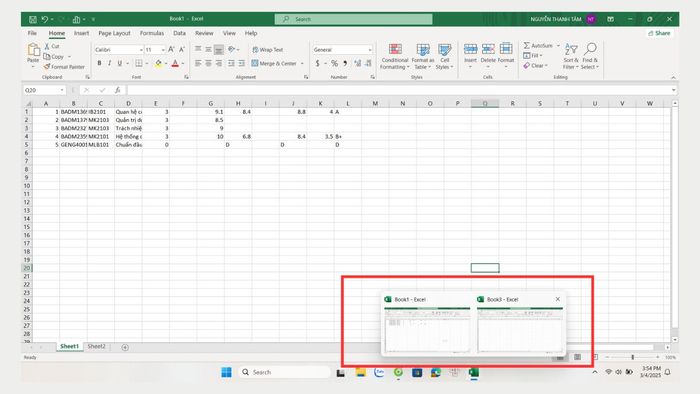Apply the red Font Color swatch

pyautogui.click(x=175, y=64)
